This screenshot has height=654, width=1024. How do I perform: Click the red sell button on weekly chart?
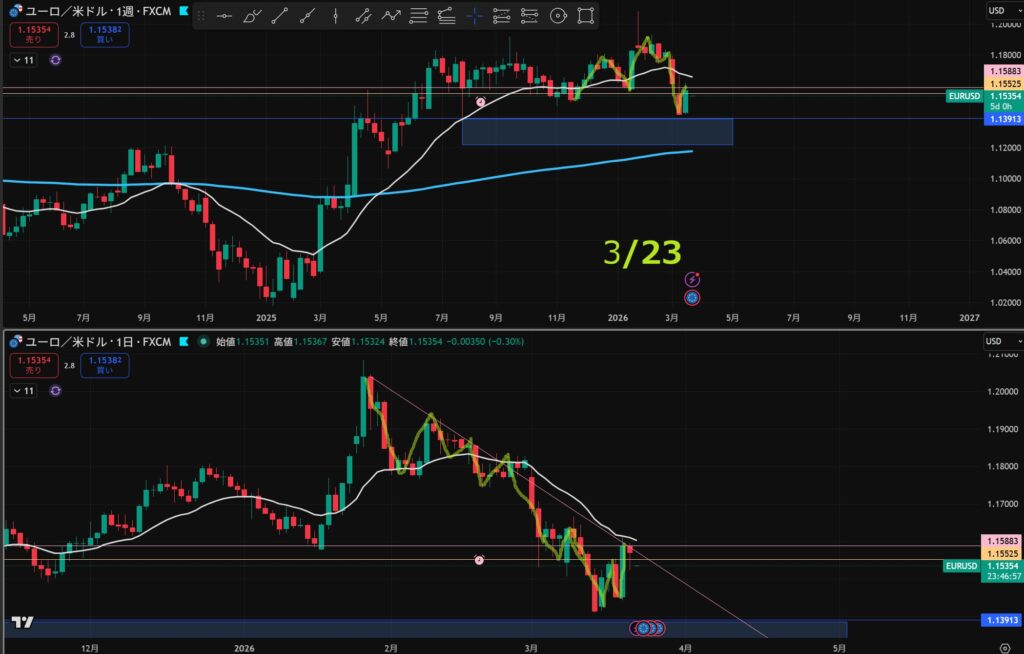[x=33, y=35]
